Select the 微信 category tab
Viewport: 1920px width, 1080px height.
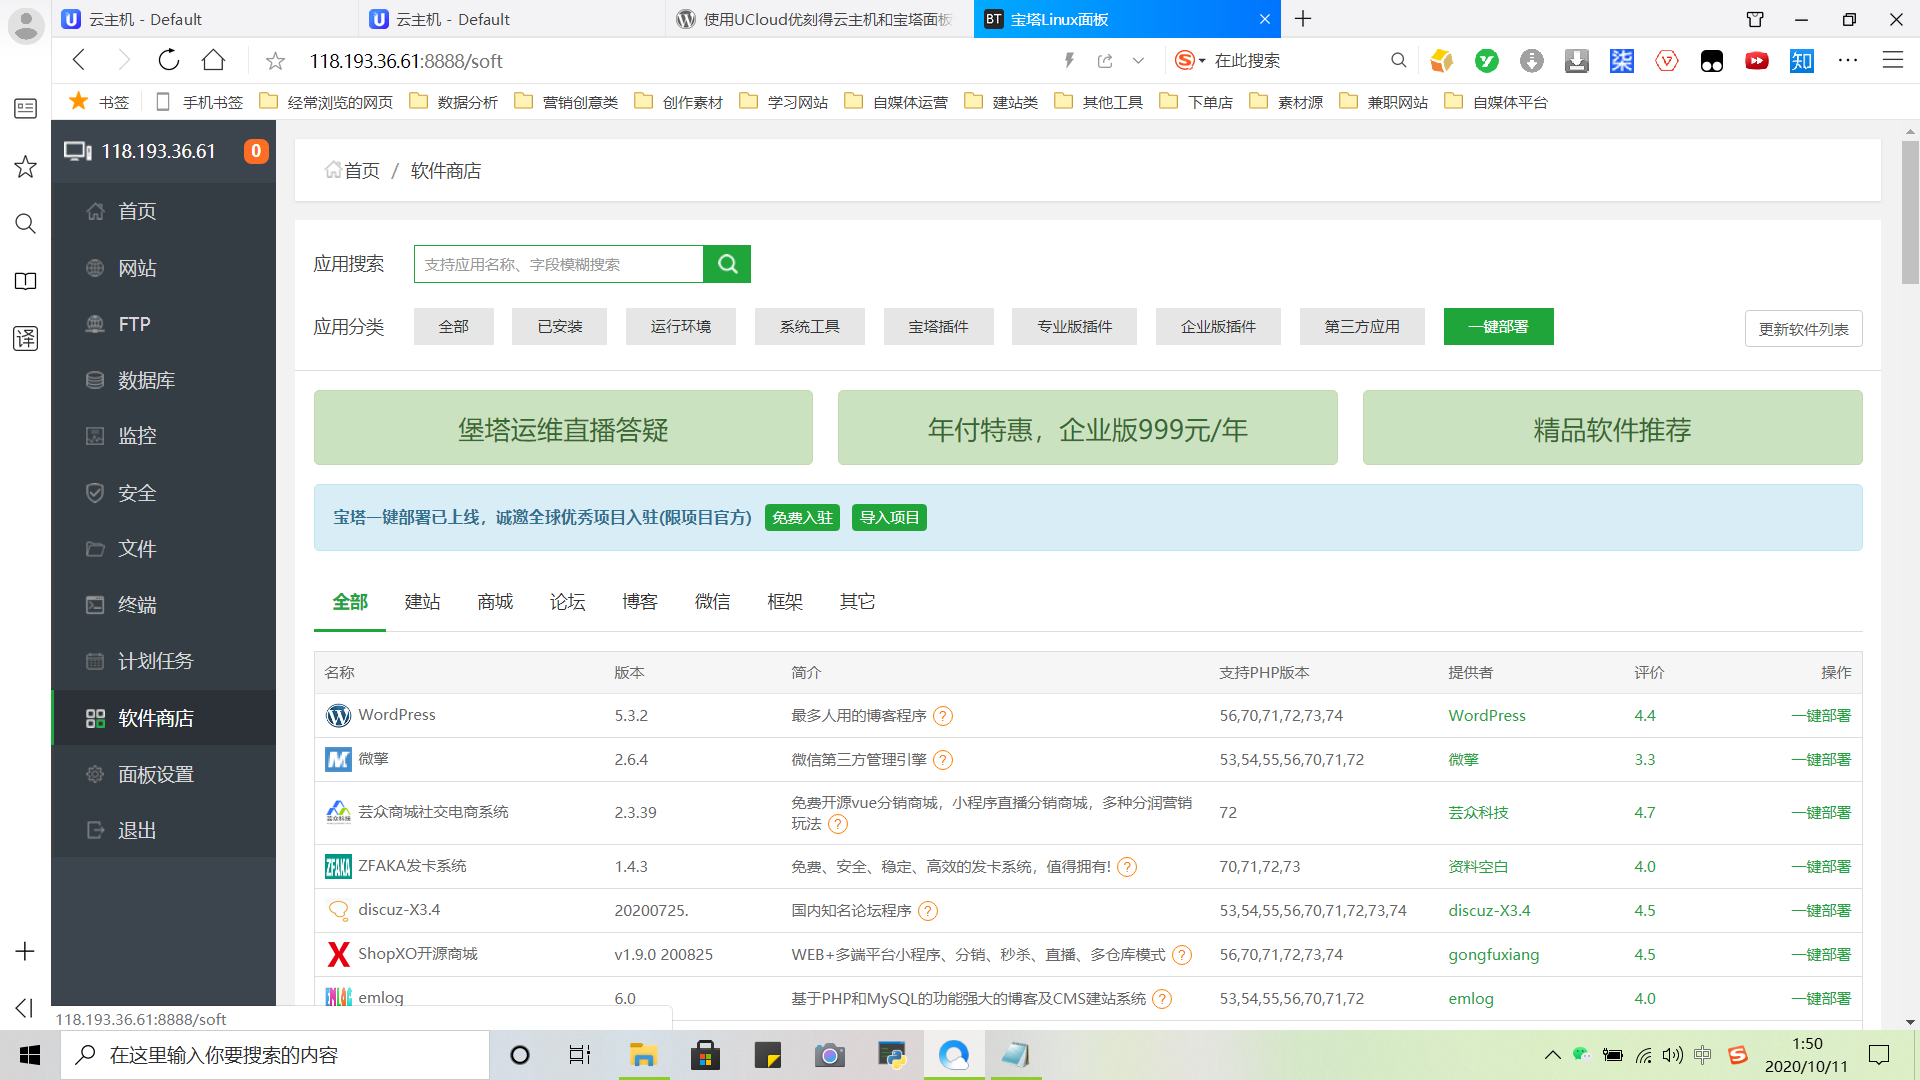pos(712,602)
